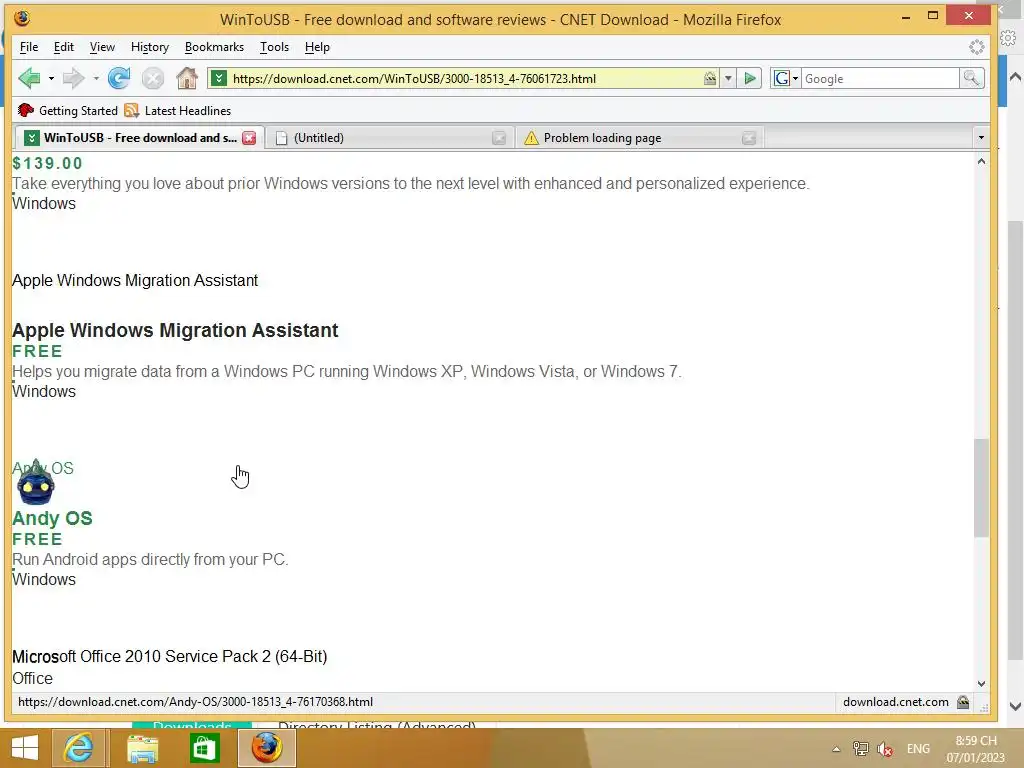
Task: Click the Stop loading button
Action: click(153, 78)
